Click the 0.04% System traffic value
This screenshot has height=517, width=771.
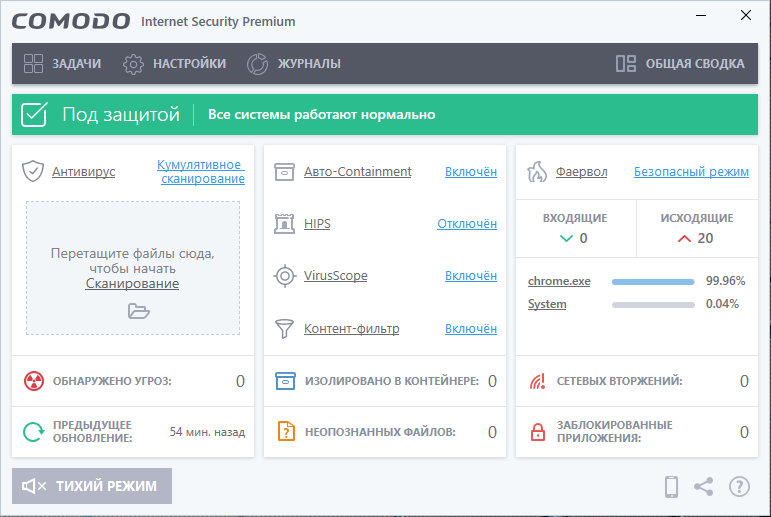(722, 304)
